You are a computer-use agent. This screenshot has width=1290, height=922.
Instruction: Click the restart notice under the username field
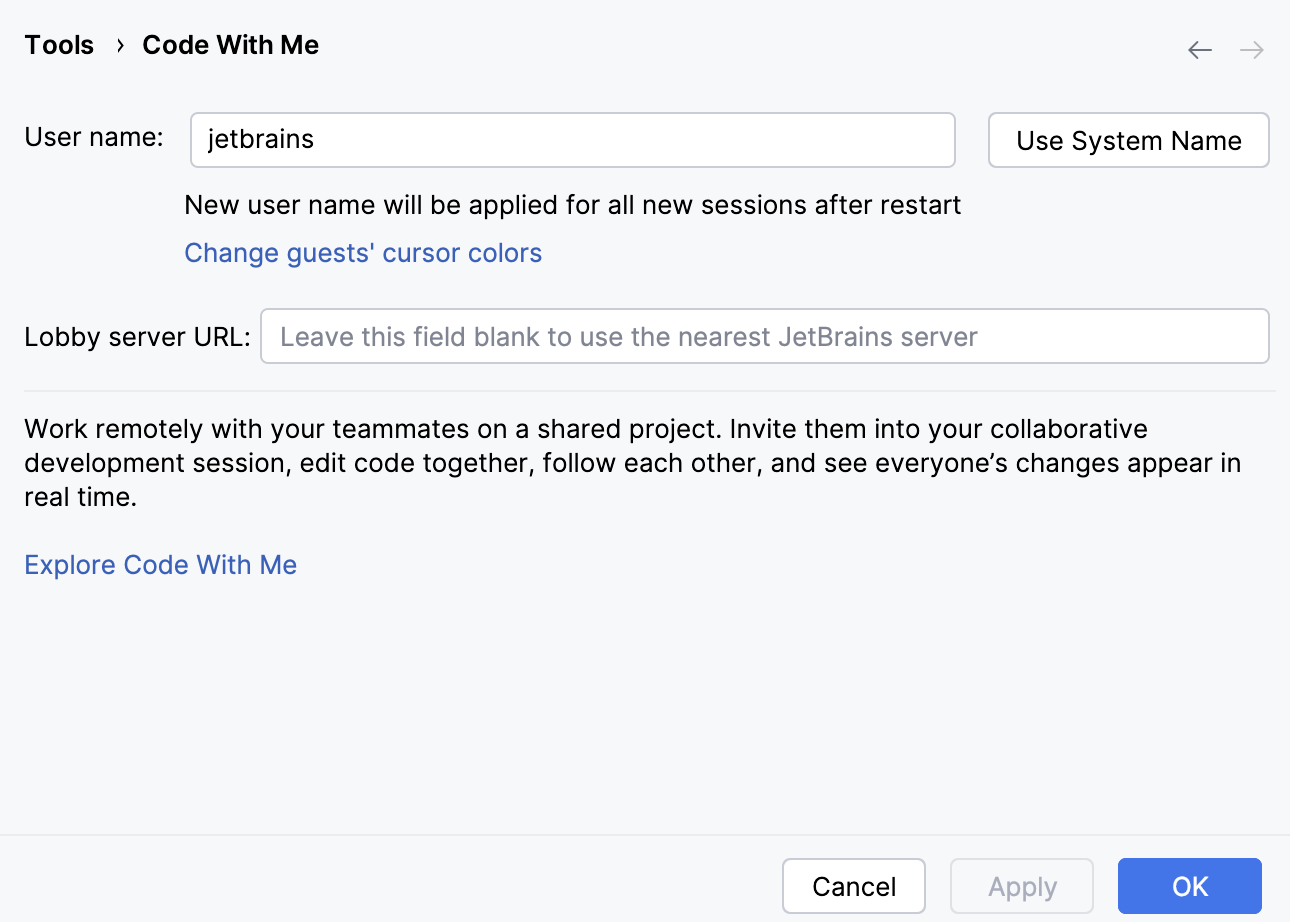pyautogui.click(x=572, y=204)
